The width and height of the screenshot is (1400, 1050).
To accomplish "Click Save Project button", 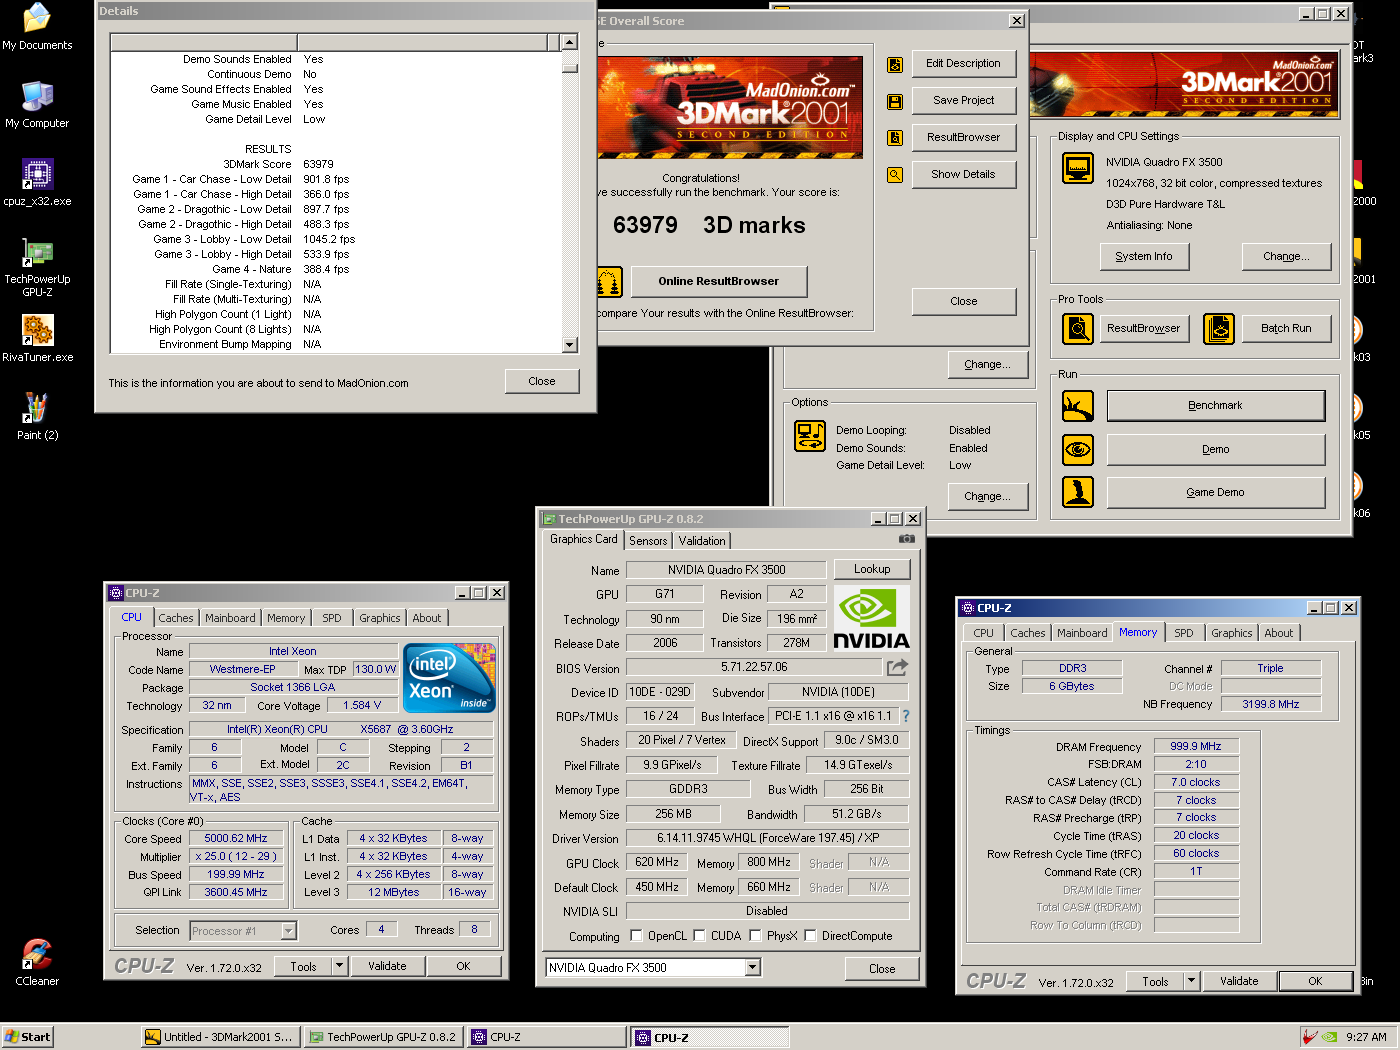I will (x=963, y=100).
